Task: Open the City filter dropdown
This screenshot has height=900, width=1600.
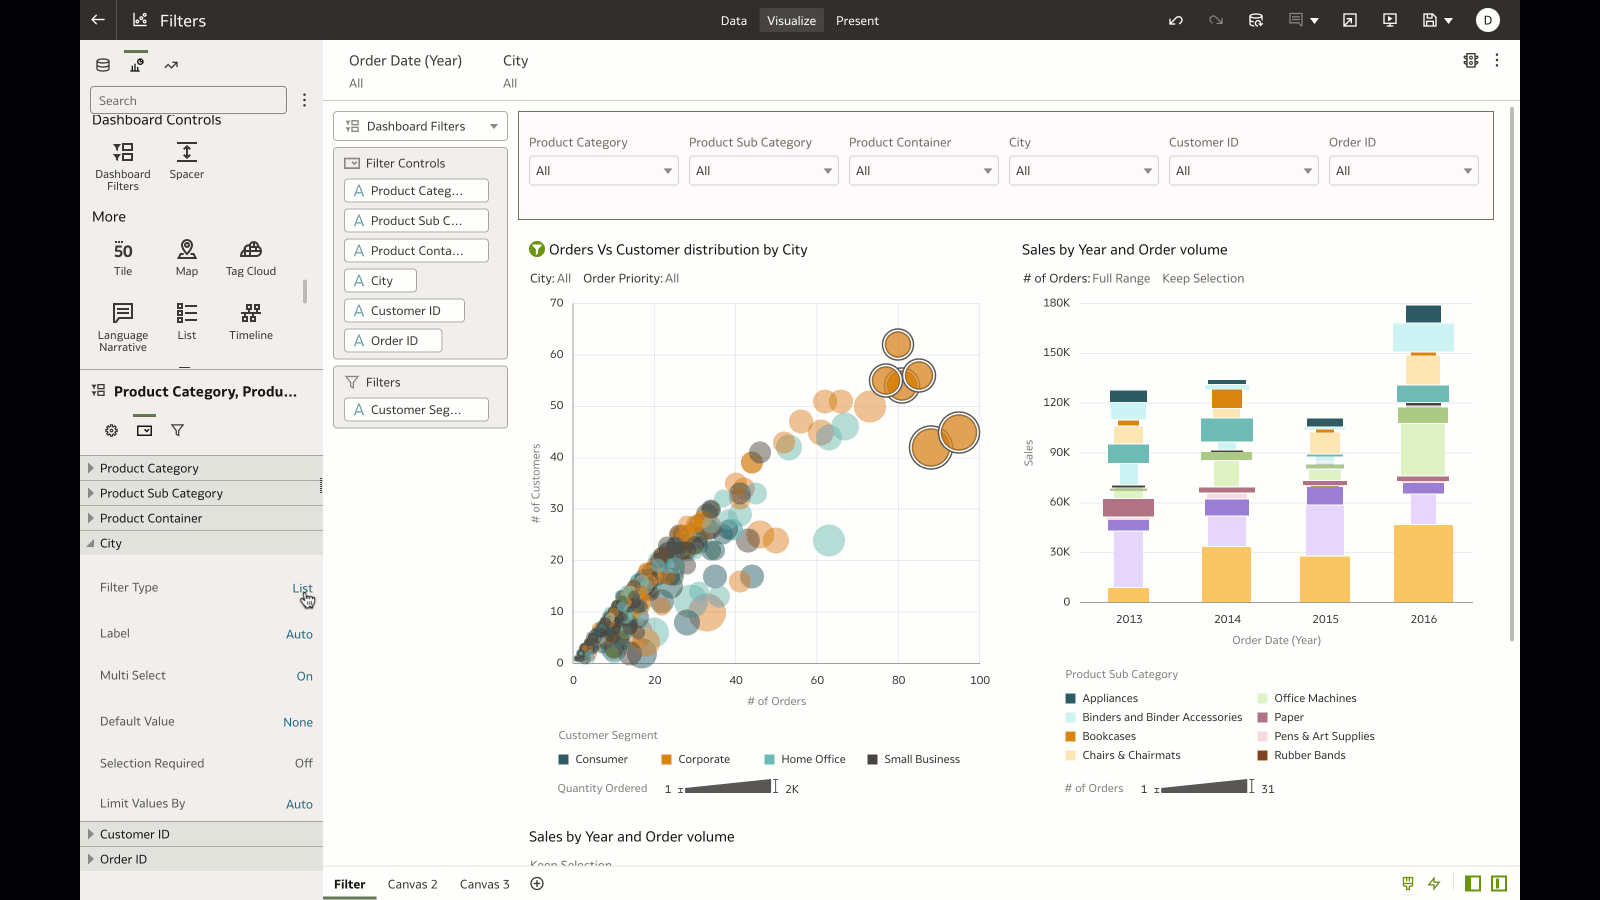Action: coord(1083,170)
